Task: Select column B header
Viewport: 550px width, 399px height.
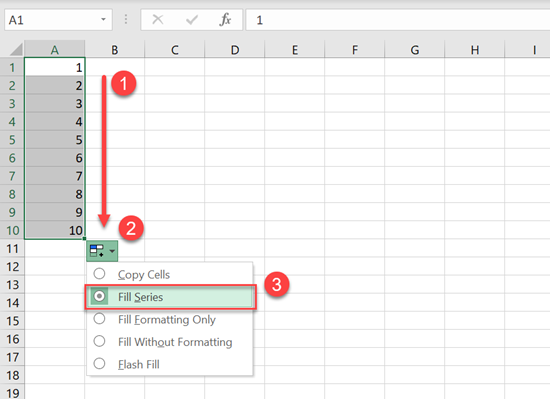Action: (115, 50)
